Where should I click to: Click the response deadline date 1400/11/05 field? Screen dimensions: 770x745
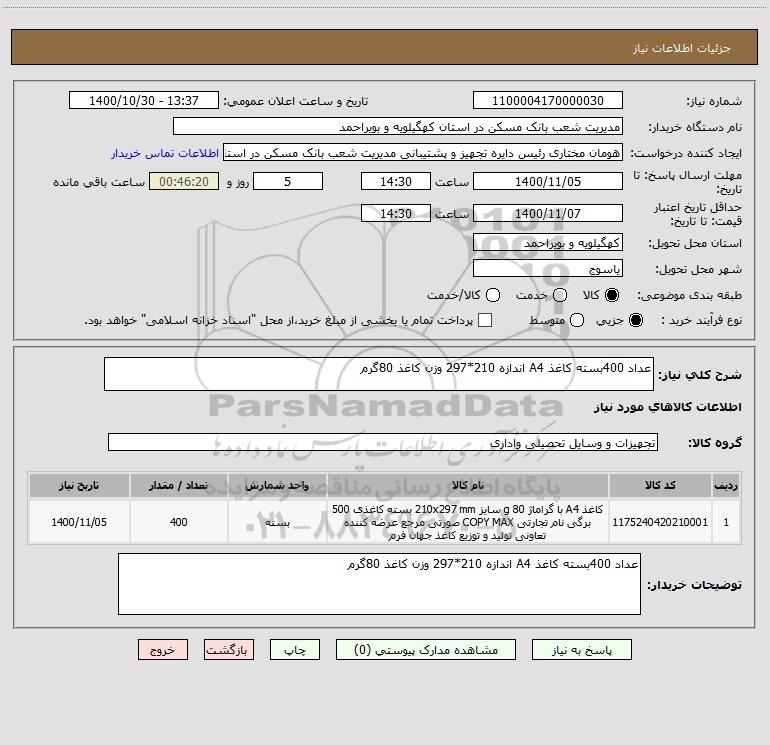pos(548,181)
